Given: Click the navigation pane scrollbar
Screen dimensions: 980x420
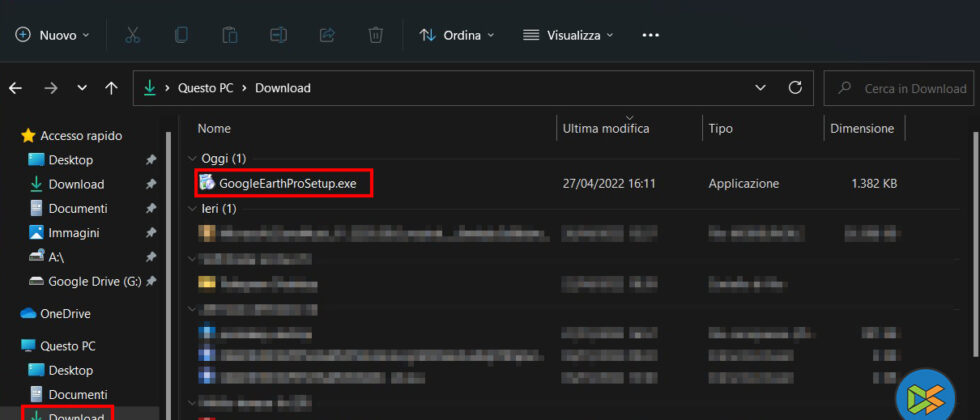Looking at the screenshot, I should point(168,275).
